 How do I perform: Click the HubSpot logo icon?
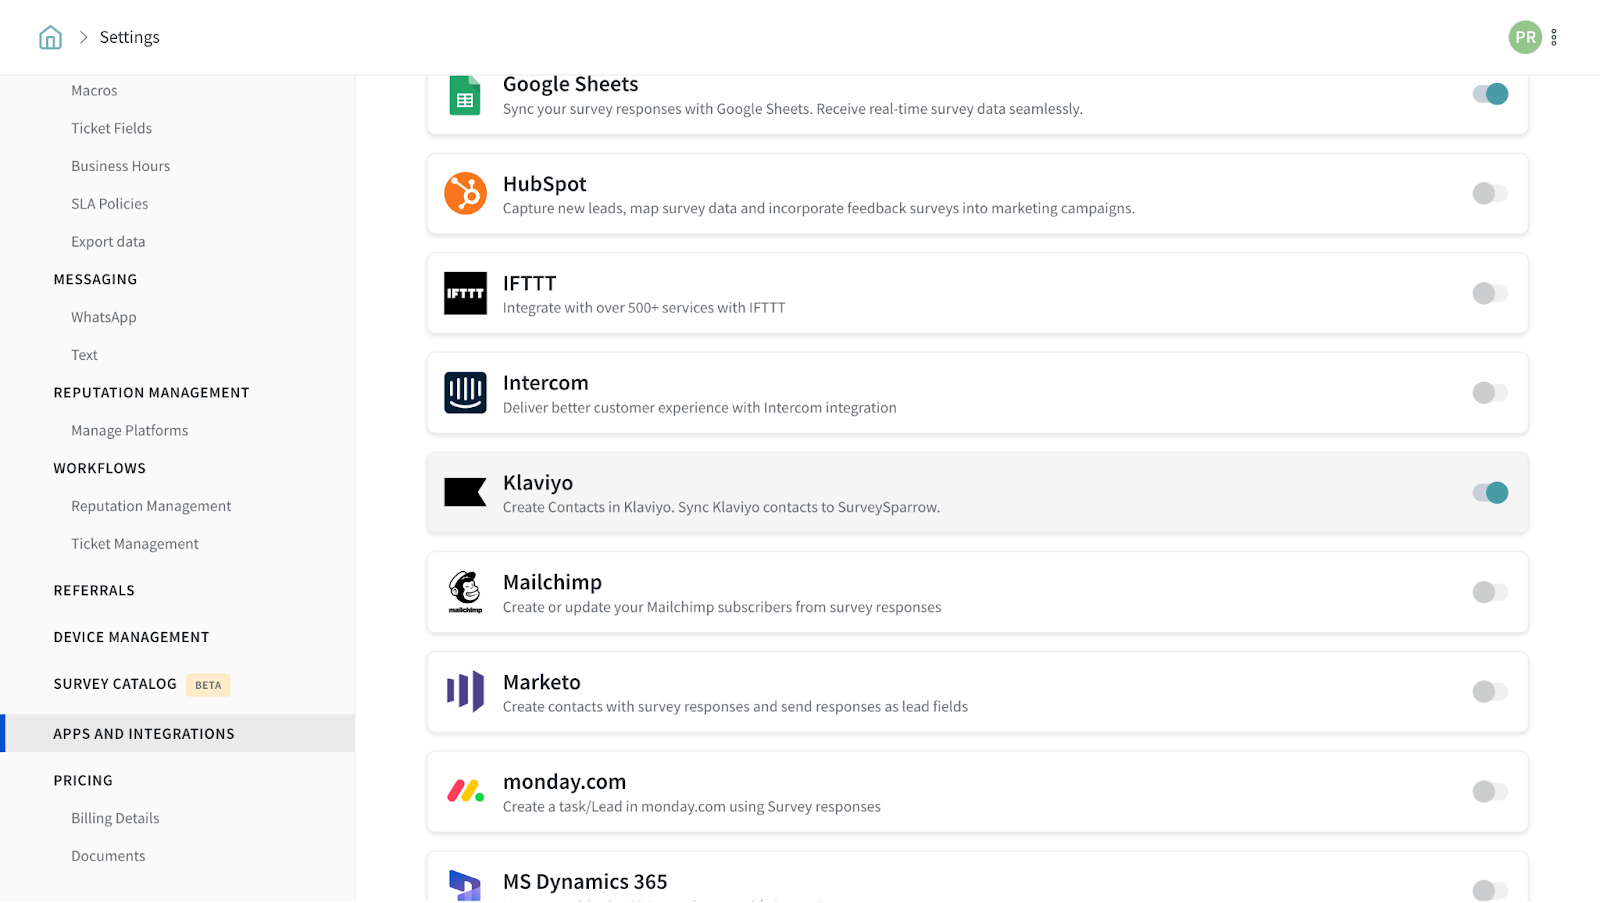click(465, 194)
